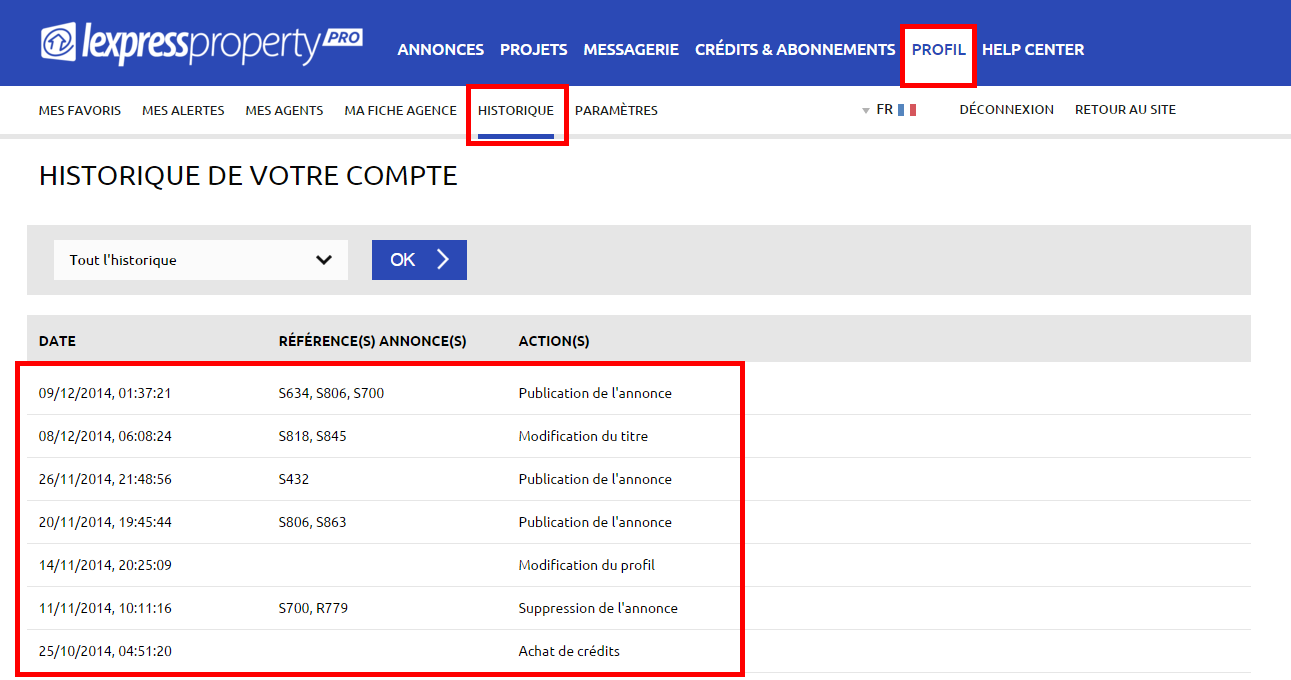Open the ANNONCES menu
Screen dimensions: 1291x680
(x=441, y=49)
